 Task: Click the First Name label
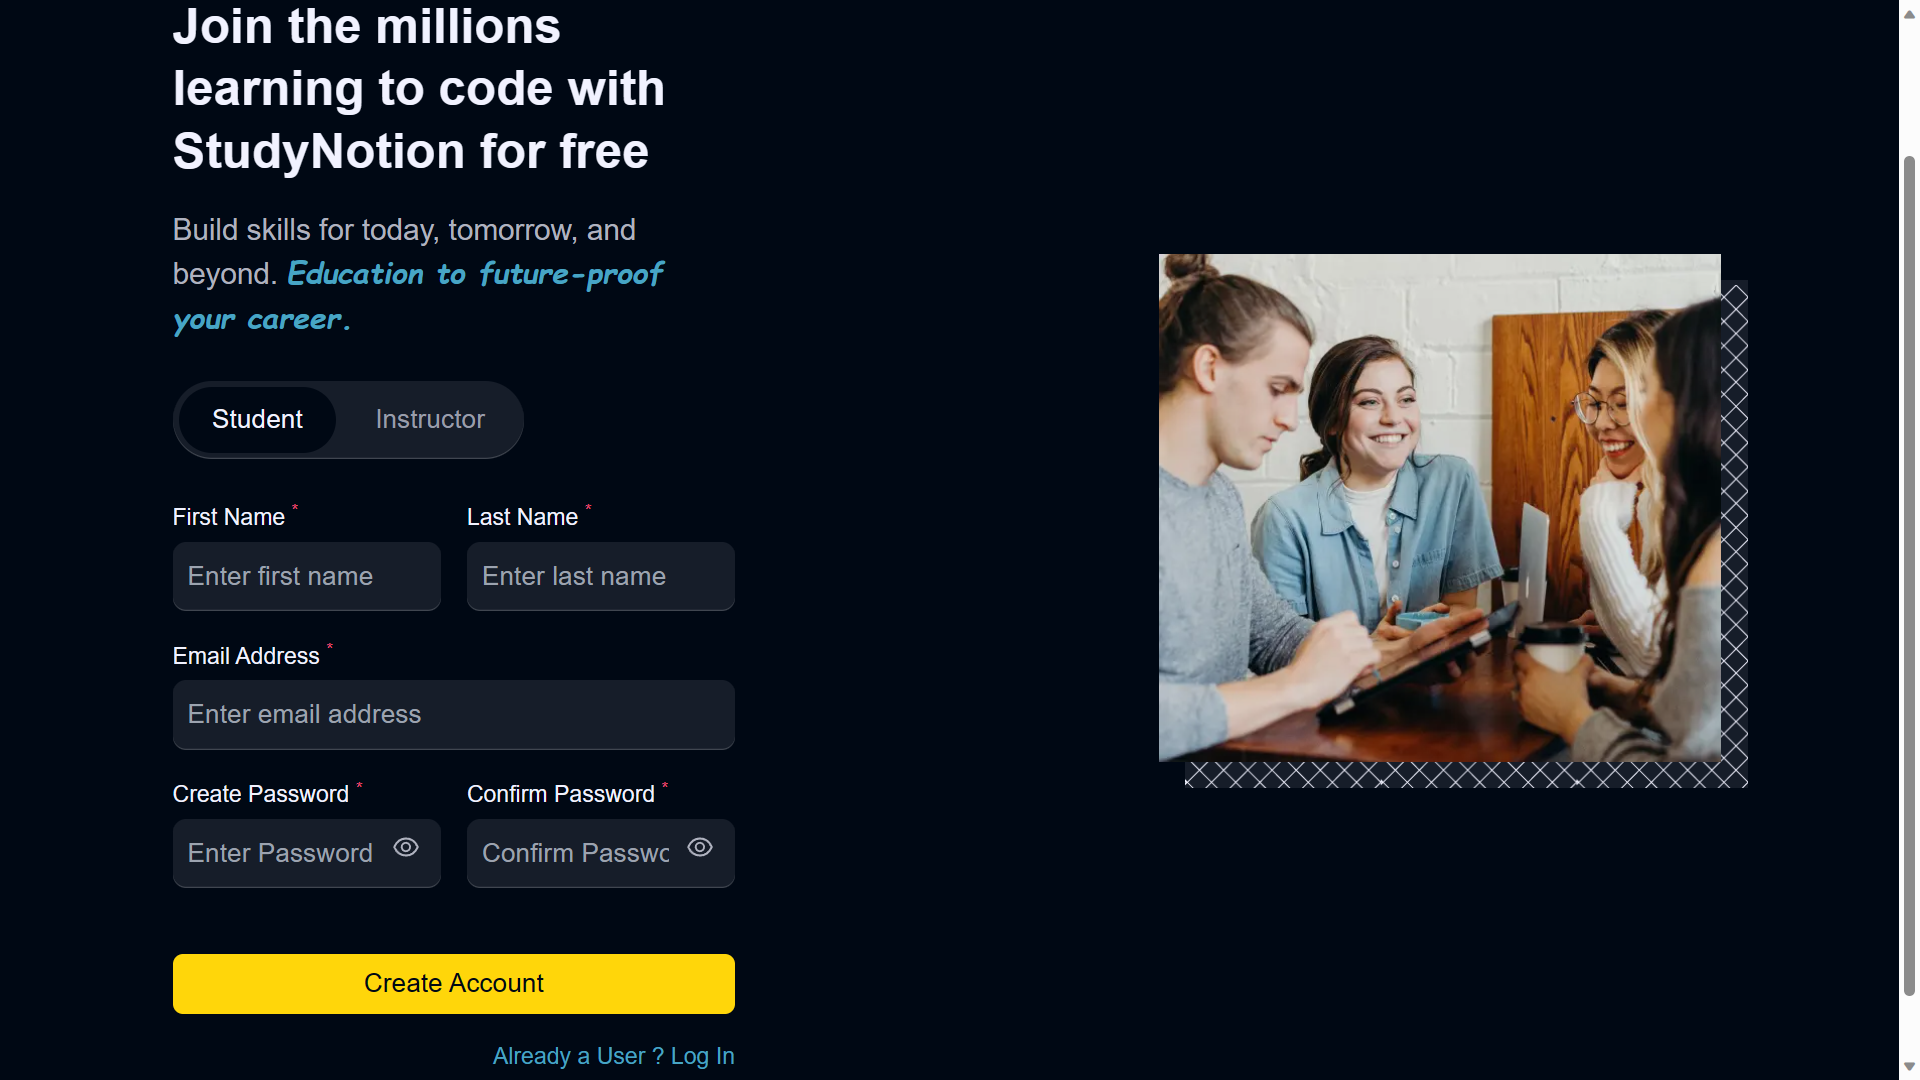(x=229, y=517)
